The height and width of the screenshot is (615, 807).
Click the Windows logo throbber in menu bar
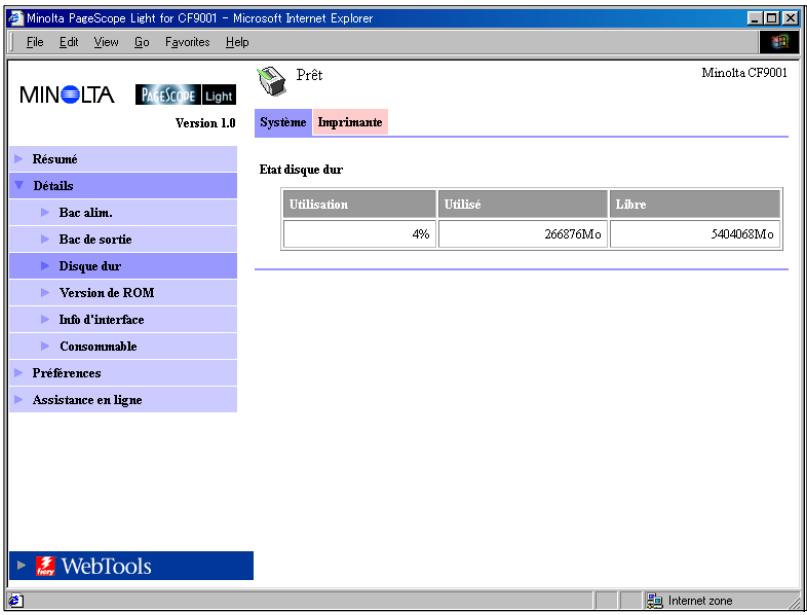pyautogui.click(x=779, y=42)
